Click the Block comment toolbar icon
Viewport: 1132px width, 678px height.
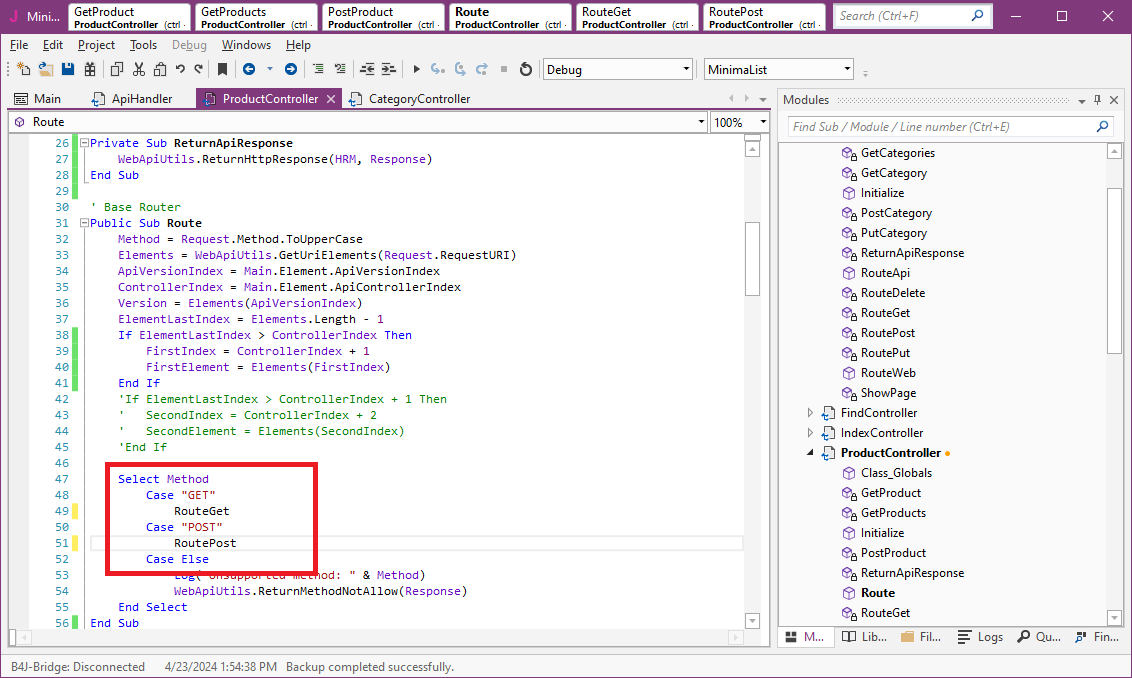[318, 69]
